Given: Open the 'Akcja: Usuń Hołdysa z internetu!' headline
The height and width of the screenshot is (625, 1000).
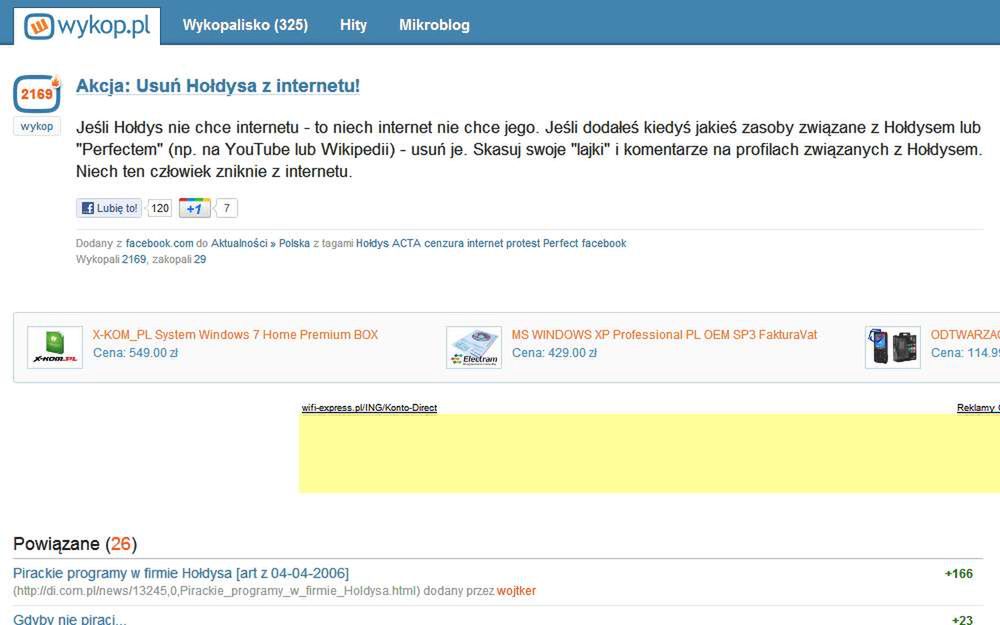Looking at the screenshot, I should coord(217,85).
